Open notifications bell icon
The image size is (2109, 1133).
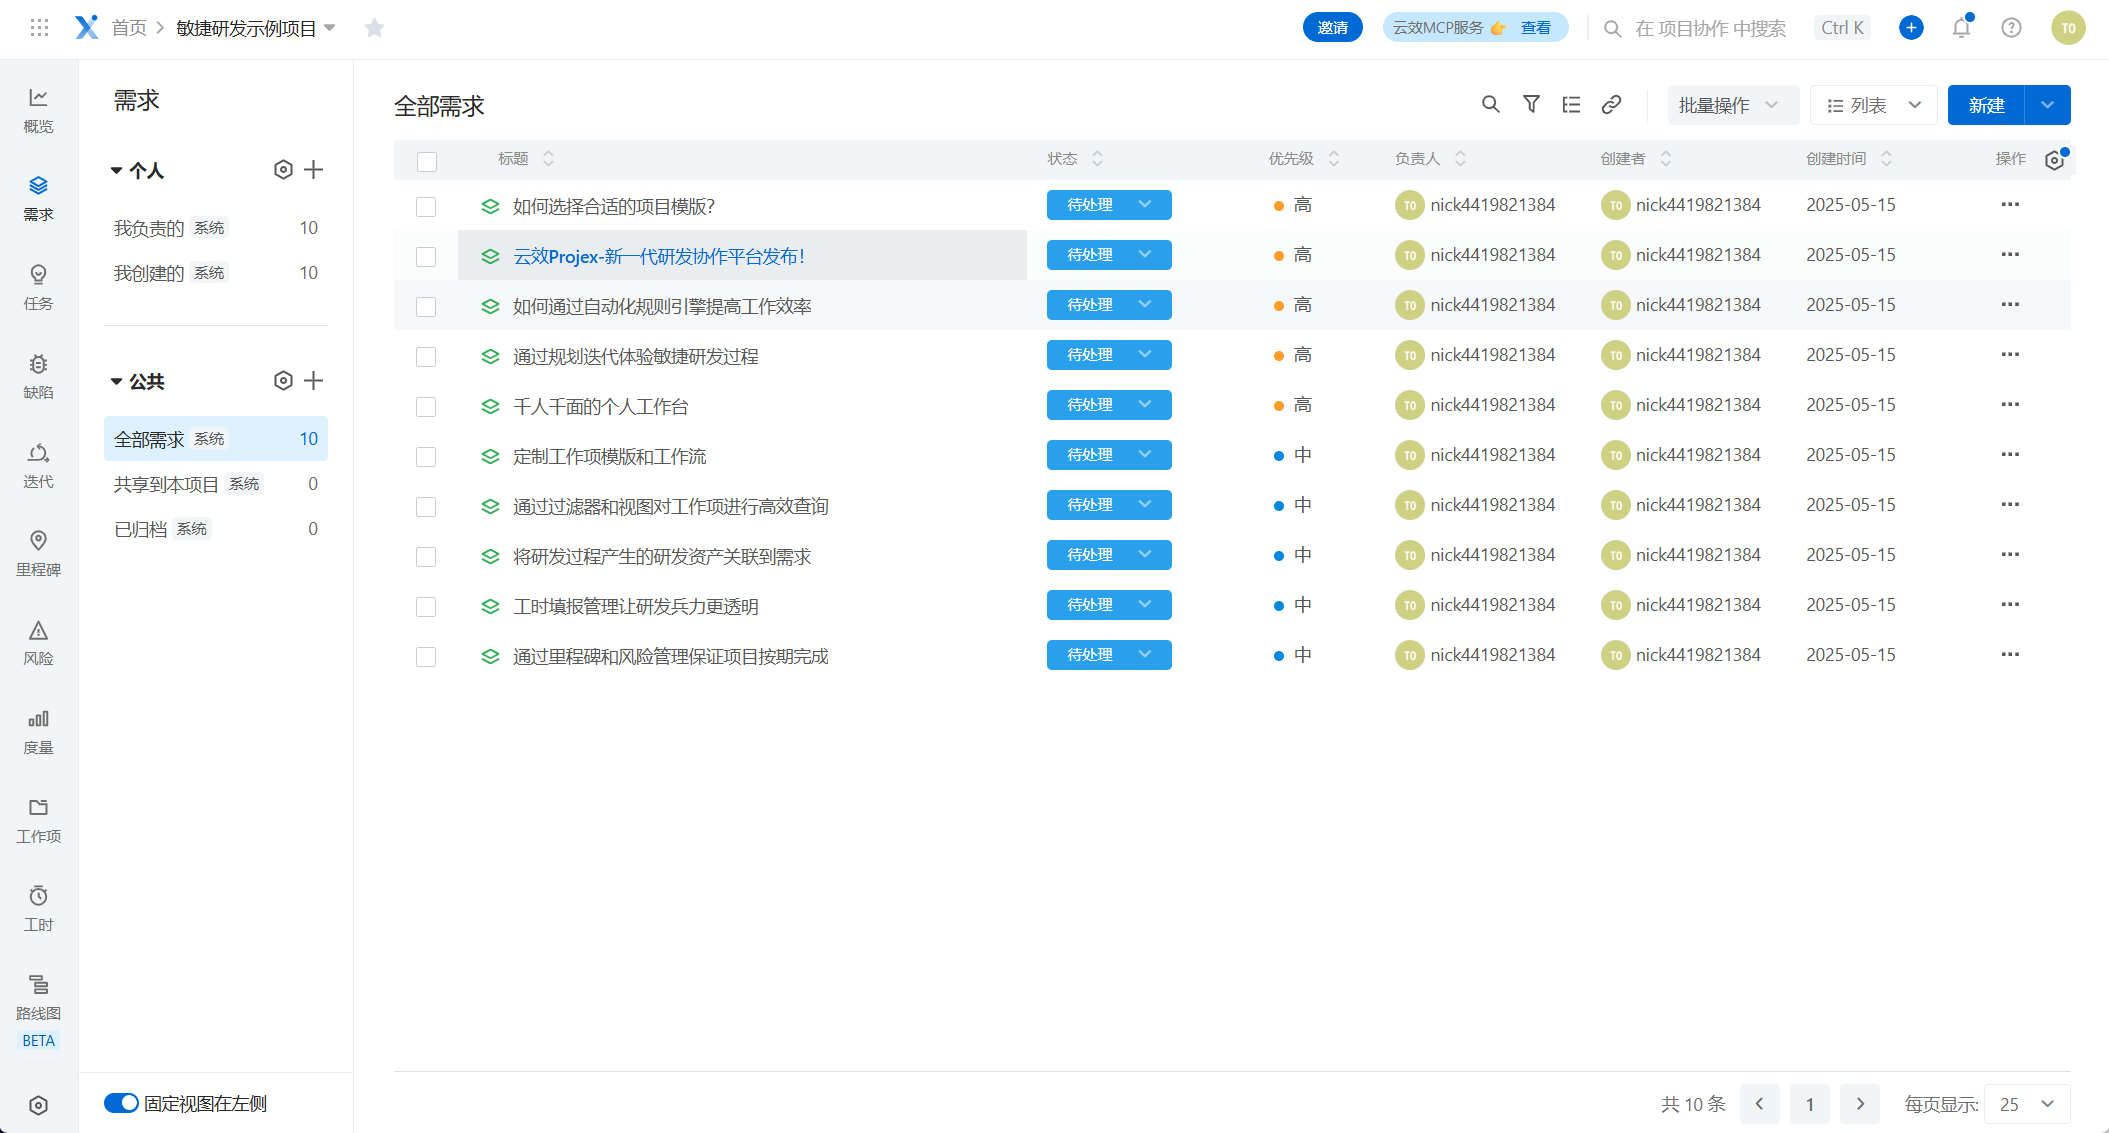pos(1961,28)
